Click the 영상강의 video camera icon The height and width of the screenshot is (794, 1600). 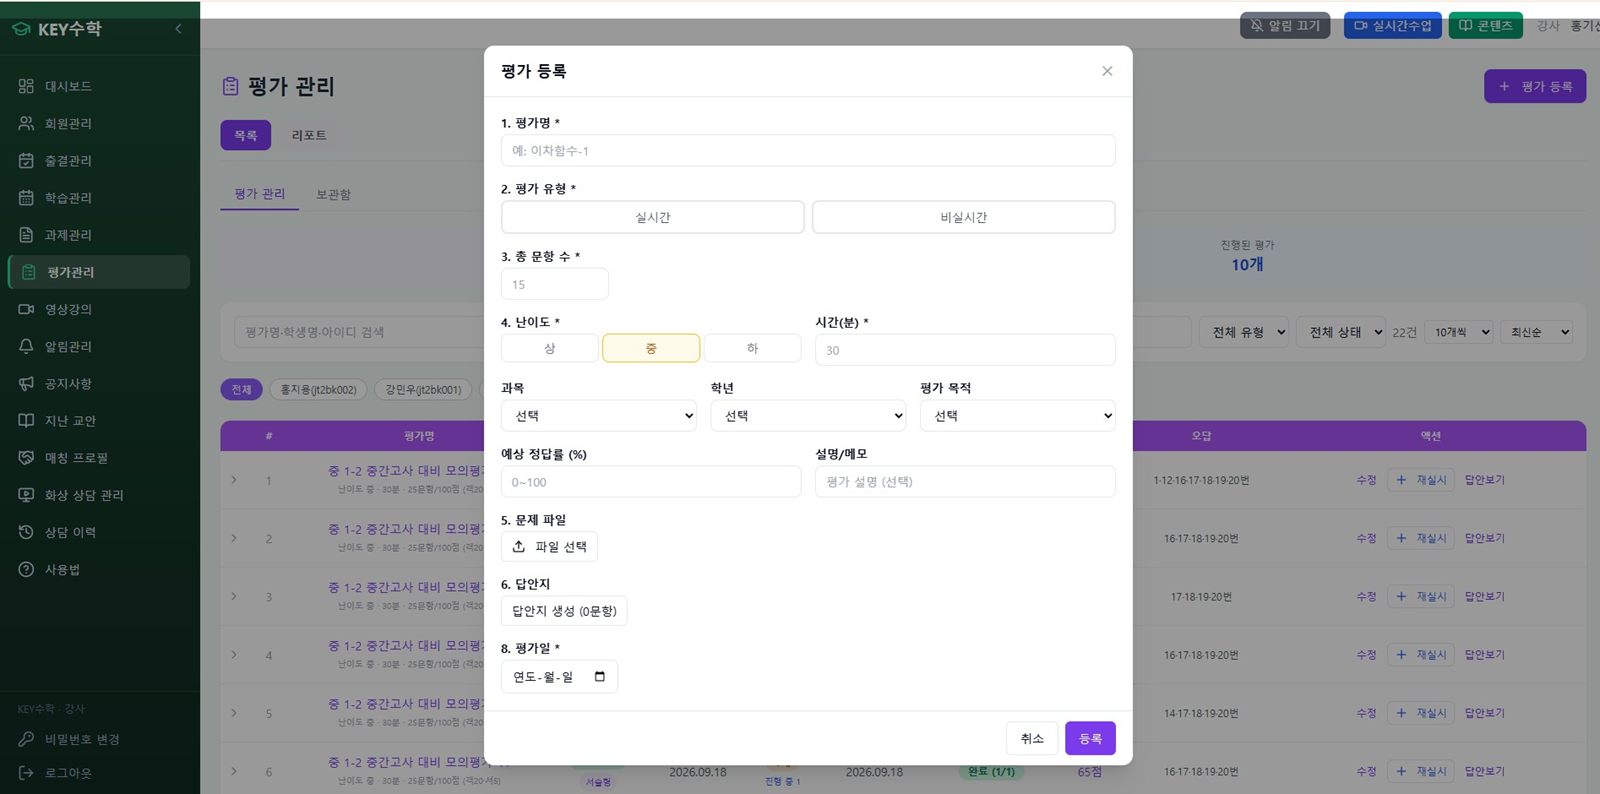(26, 309)
